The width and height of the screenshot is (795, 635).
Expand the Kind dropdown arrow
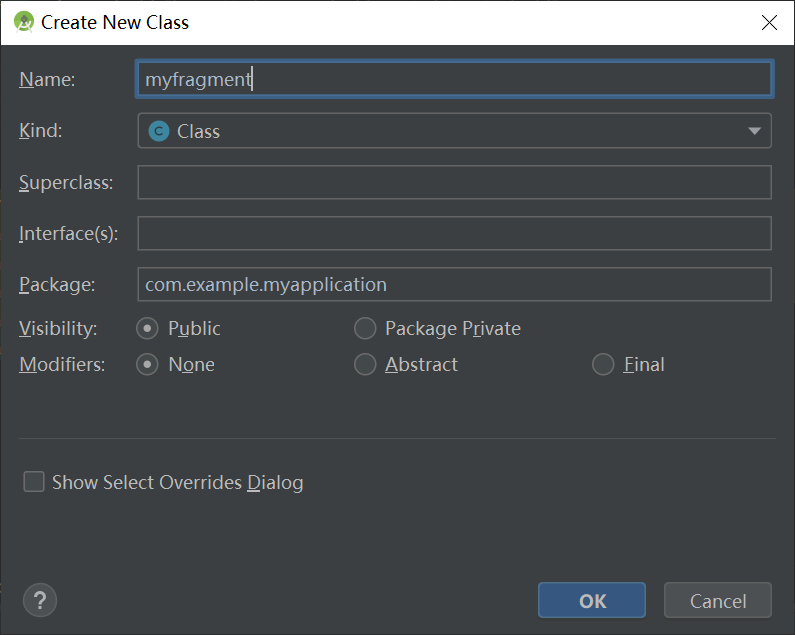click(x=754, y=131)
